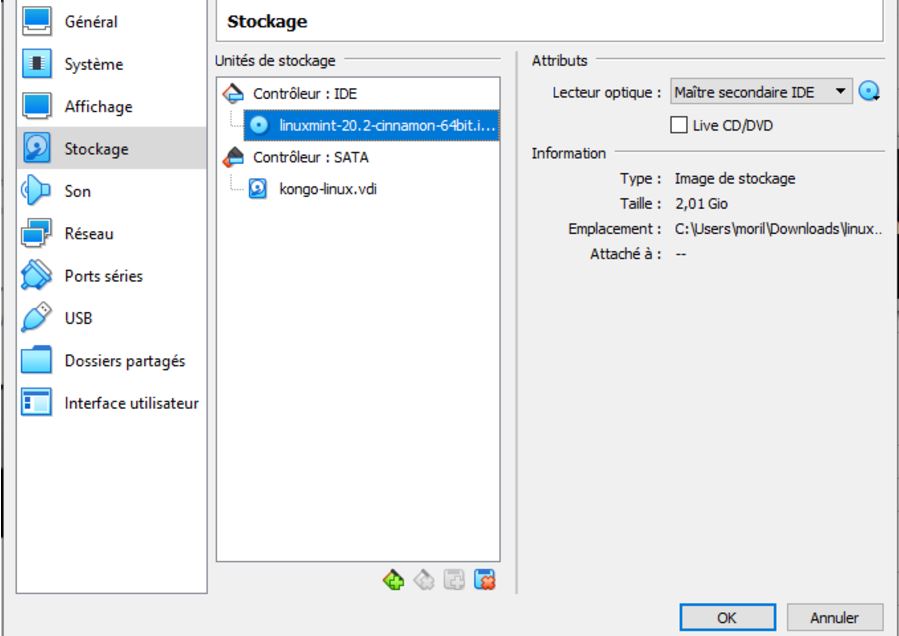Viewport: 899px width, 636px height.
Task: Enable the Live CD/DVD checkbox
Action: tap(679, 126)
